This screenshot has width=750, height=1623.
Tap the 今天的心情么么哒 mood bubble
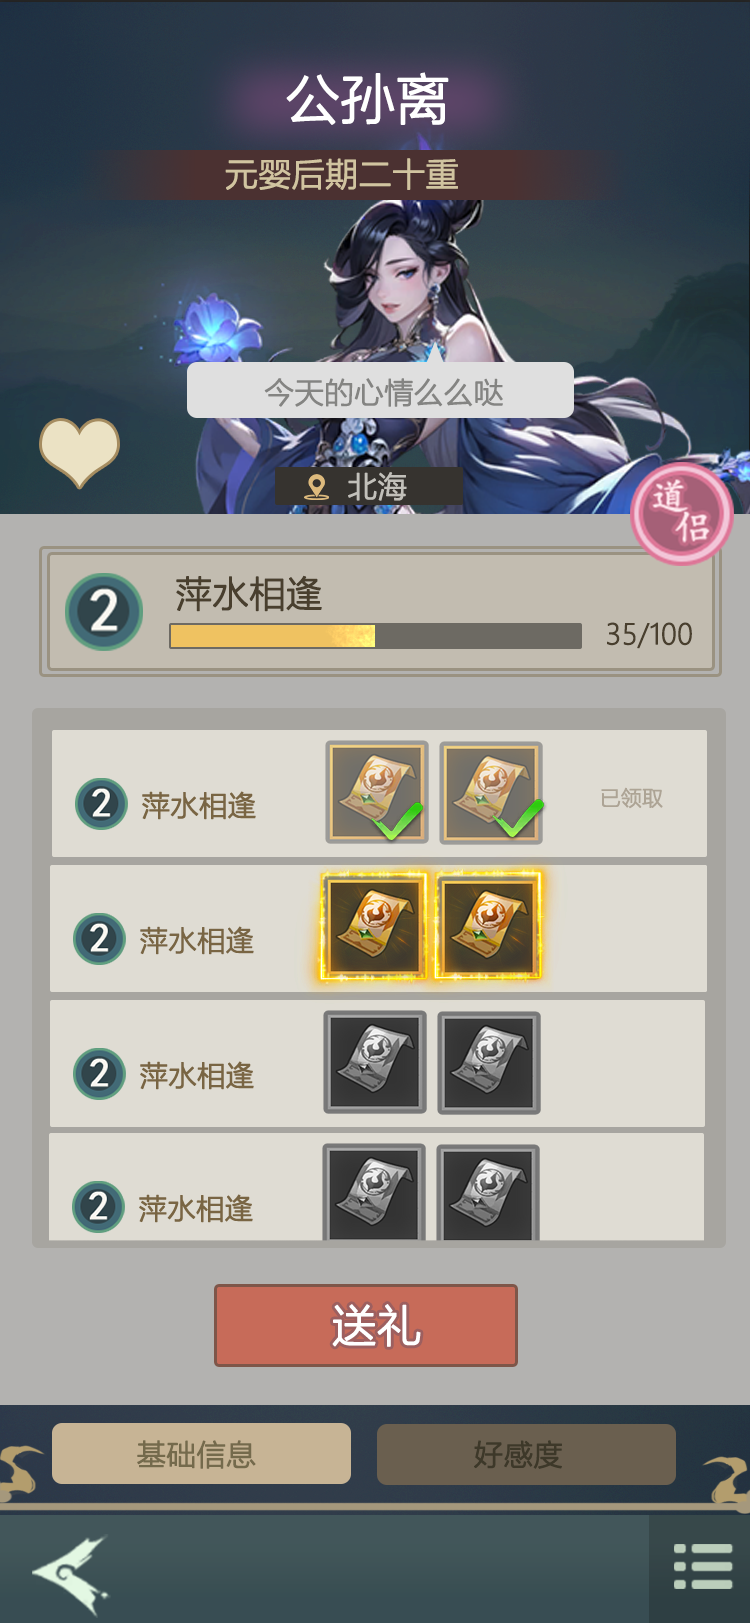pyautogui.click(x=380, y=390)
